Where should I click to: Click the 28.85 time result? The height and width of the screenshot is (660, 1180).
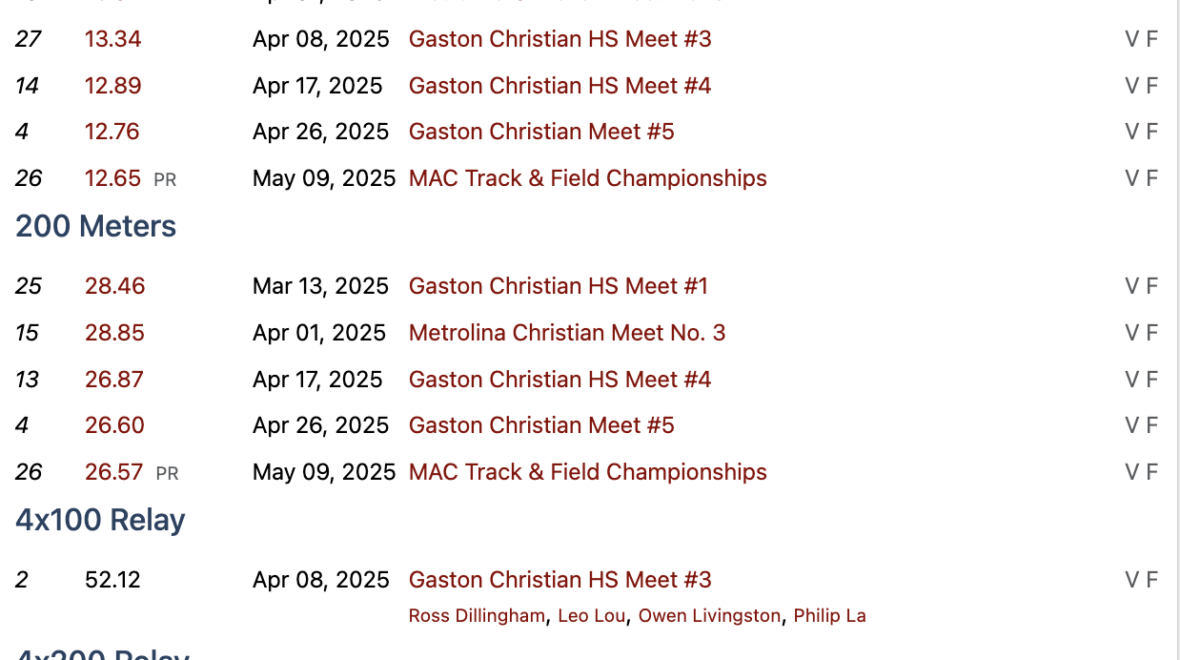pyautogui.click(x=115, y=333)
